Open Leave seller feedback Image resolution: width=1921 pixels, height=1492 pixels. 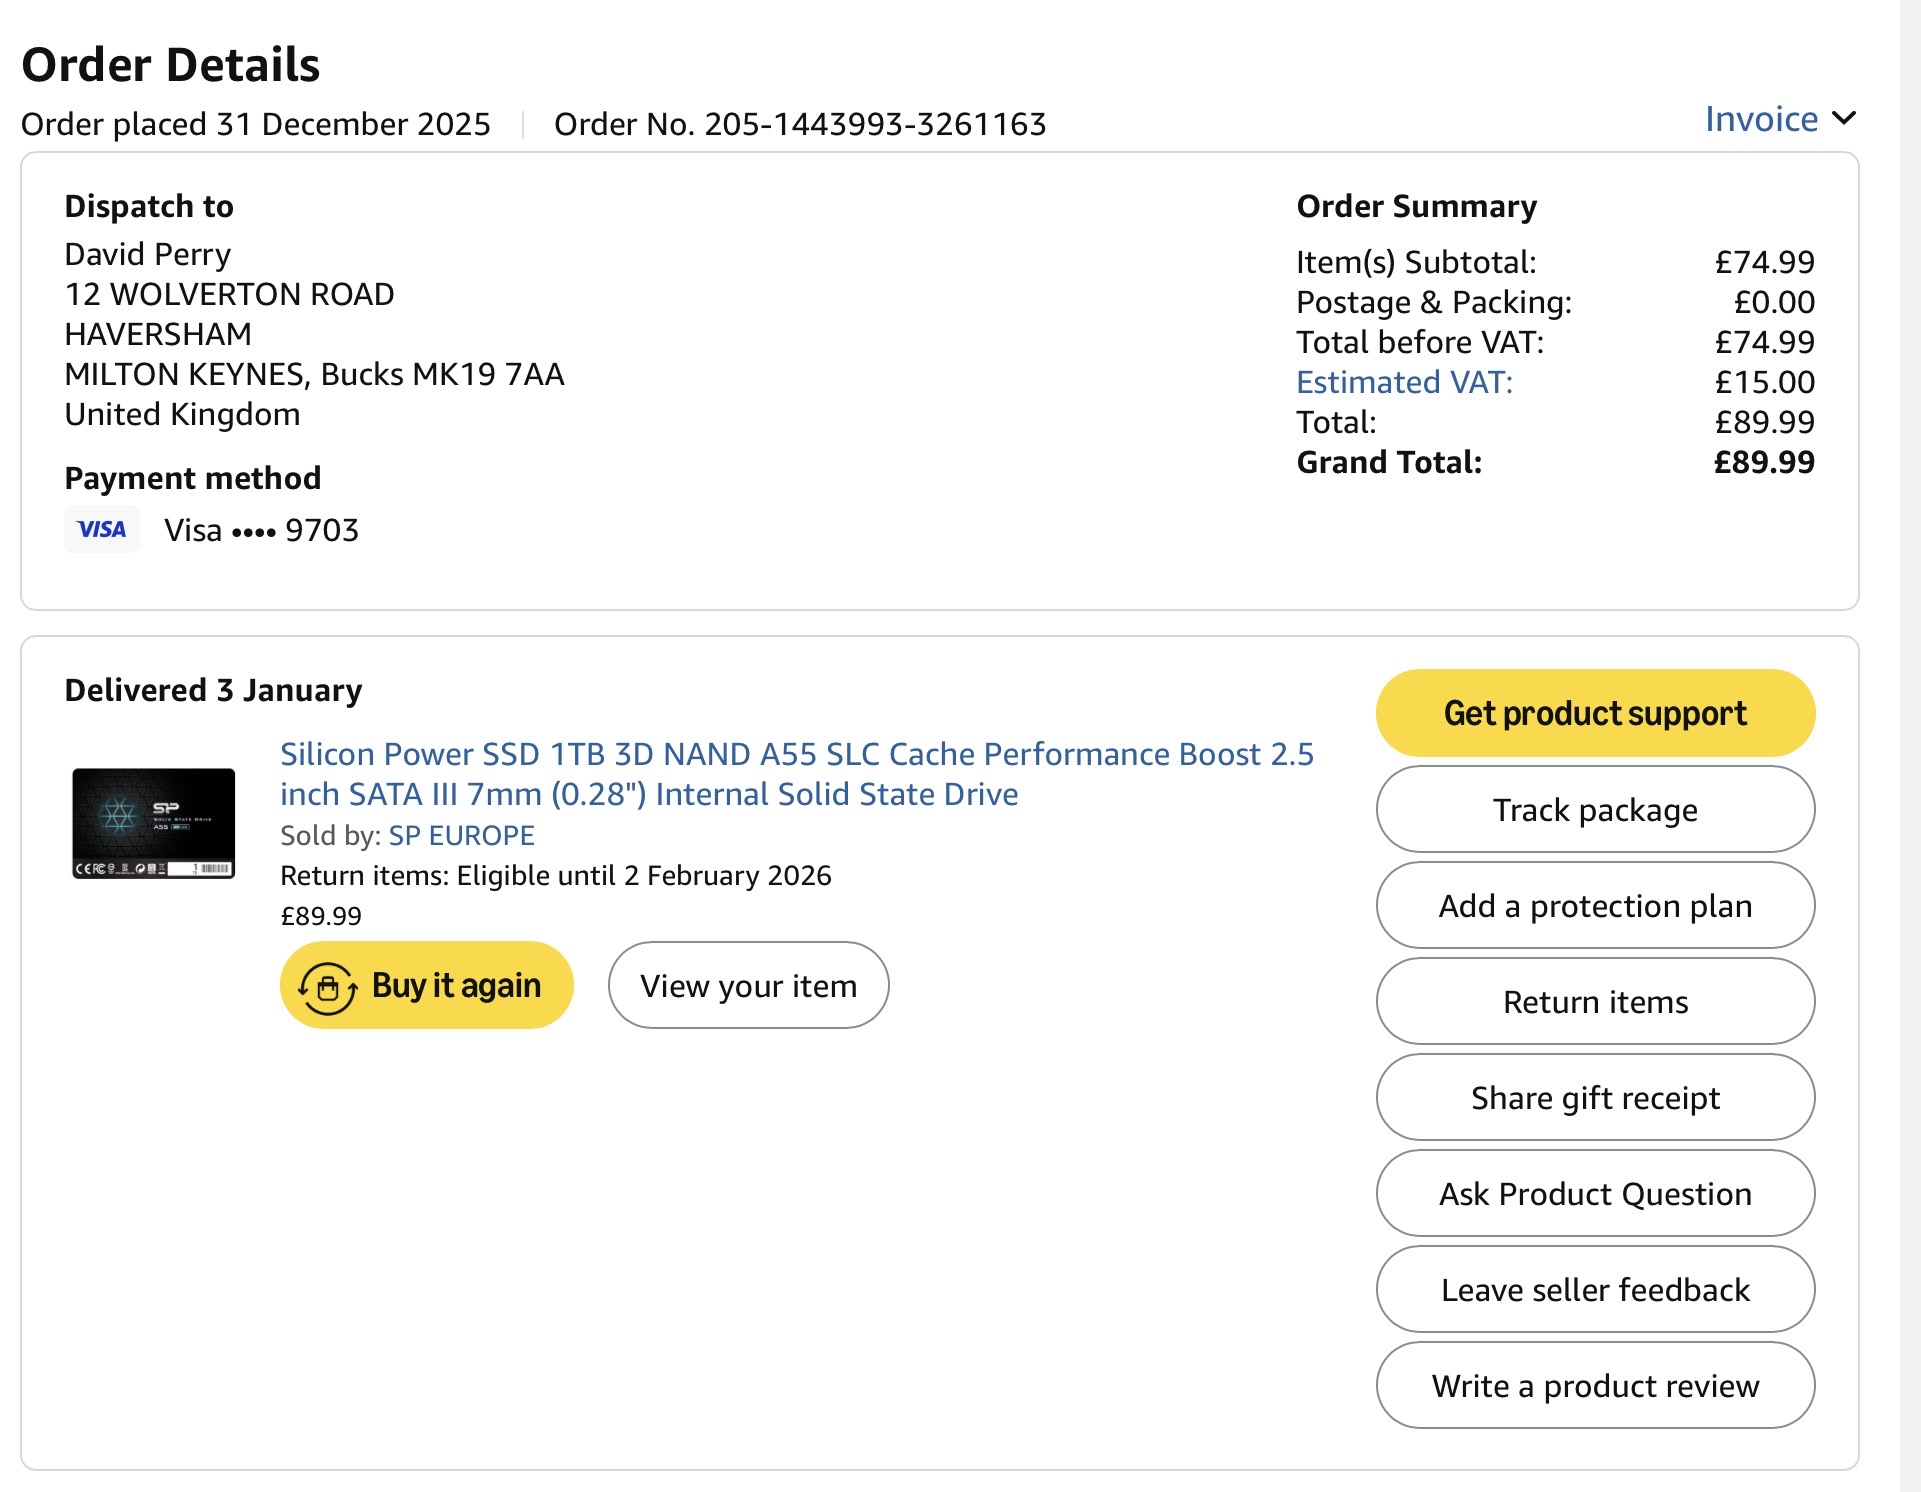pyautogui.click(x=1595, y=1289)
